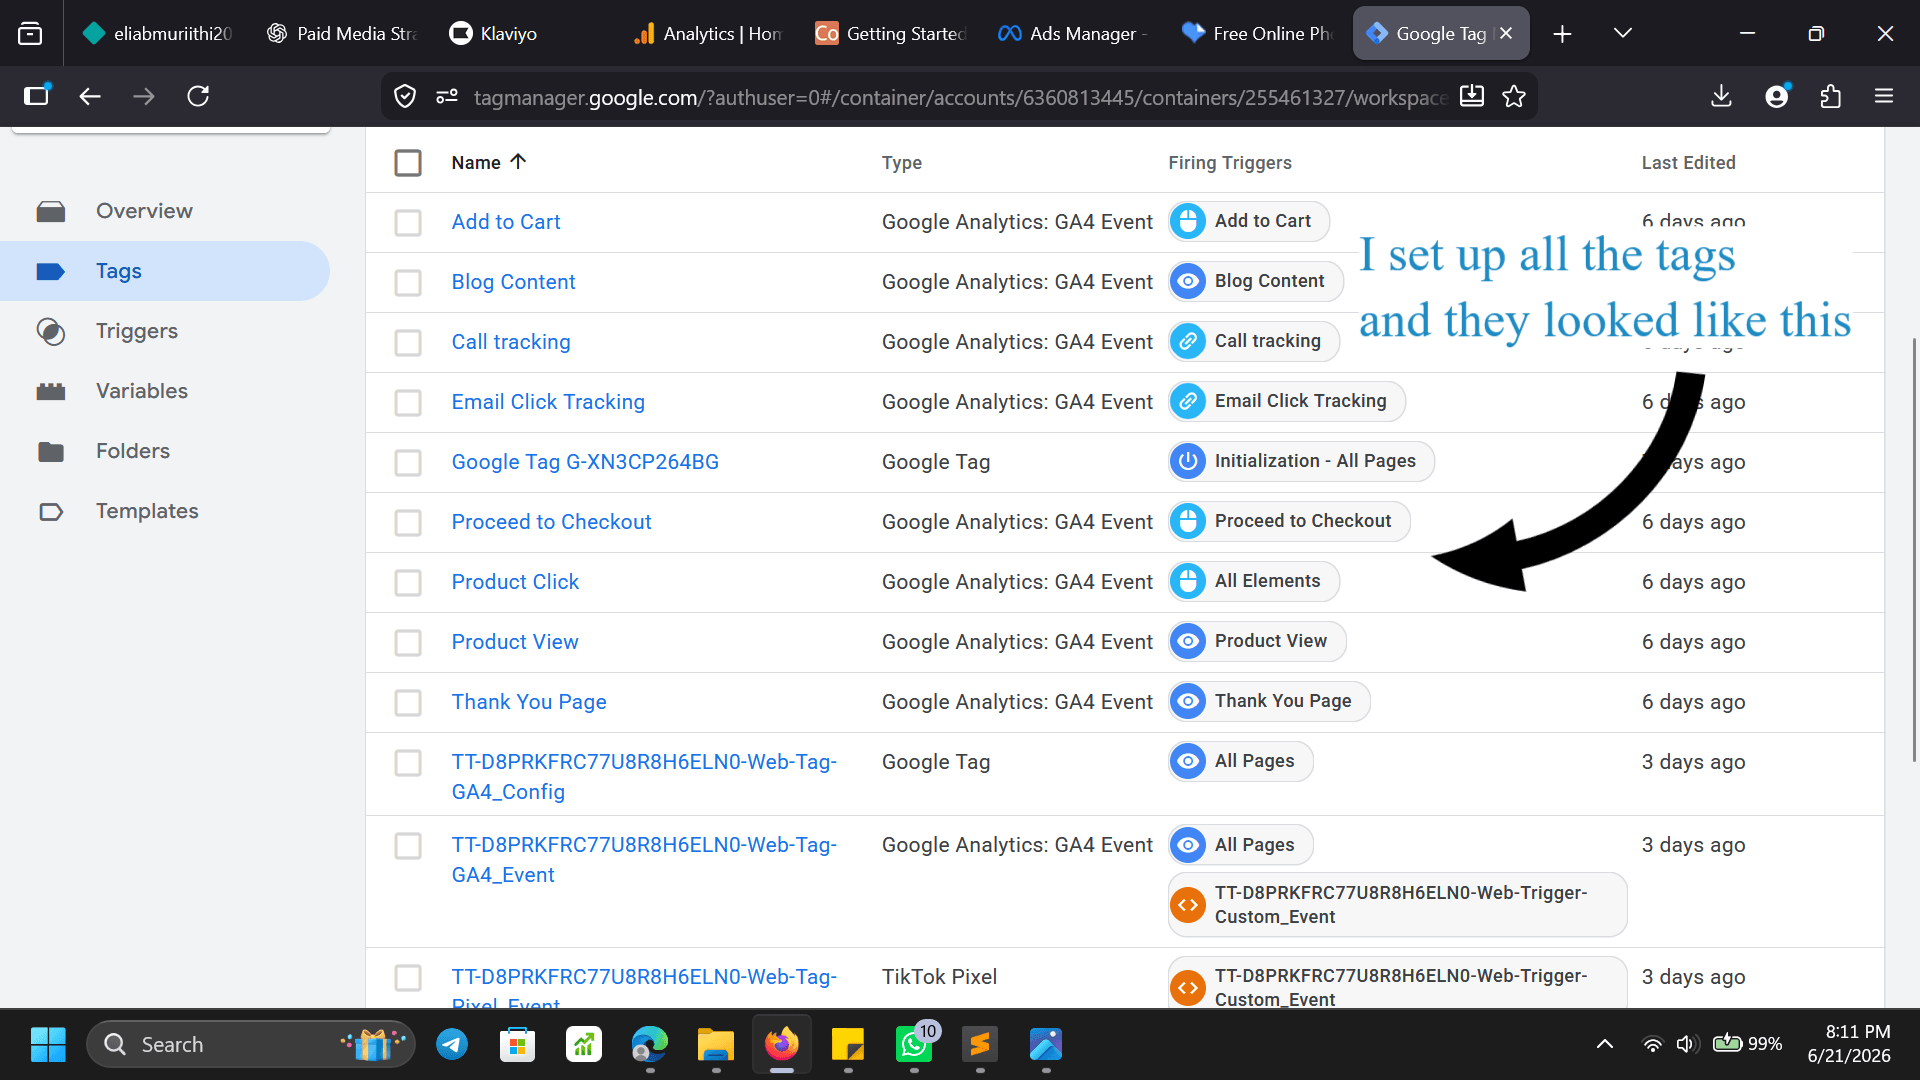Open the Email Click Tracking tag link

tap(548, 402)
